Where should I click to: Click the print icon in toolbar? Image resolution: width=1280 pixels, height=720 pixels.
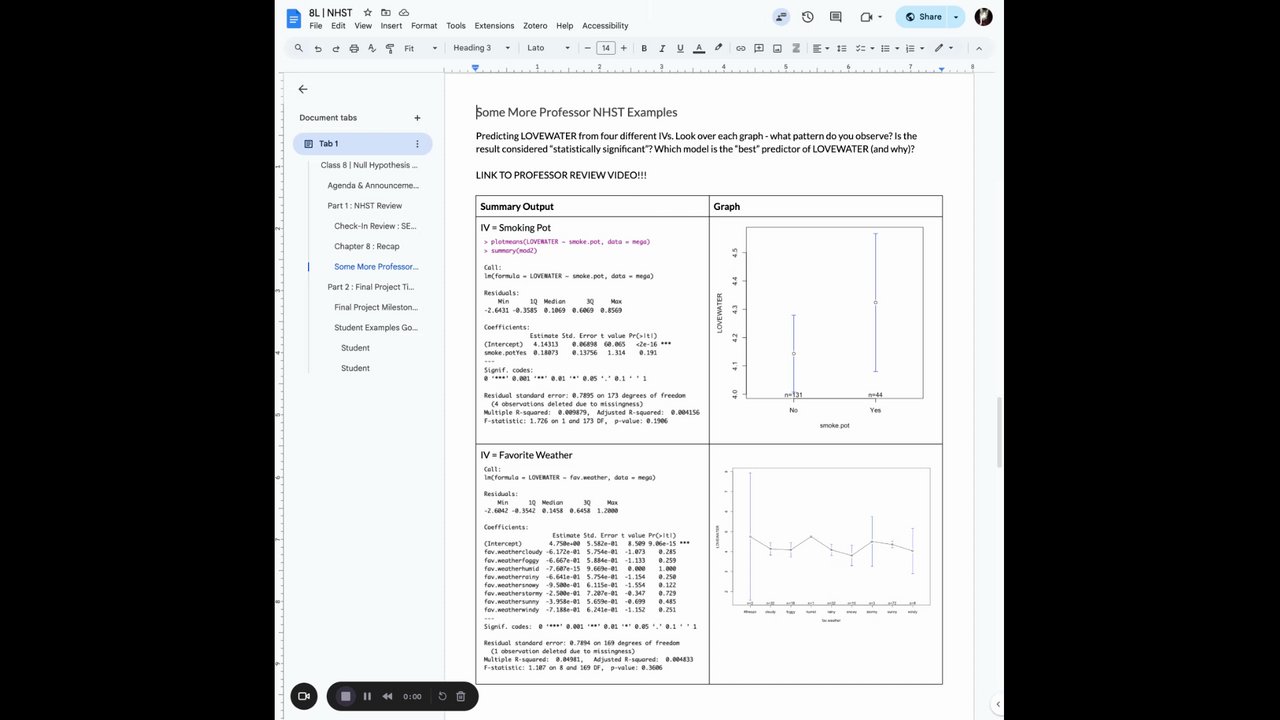[x=354, y=48]
